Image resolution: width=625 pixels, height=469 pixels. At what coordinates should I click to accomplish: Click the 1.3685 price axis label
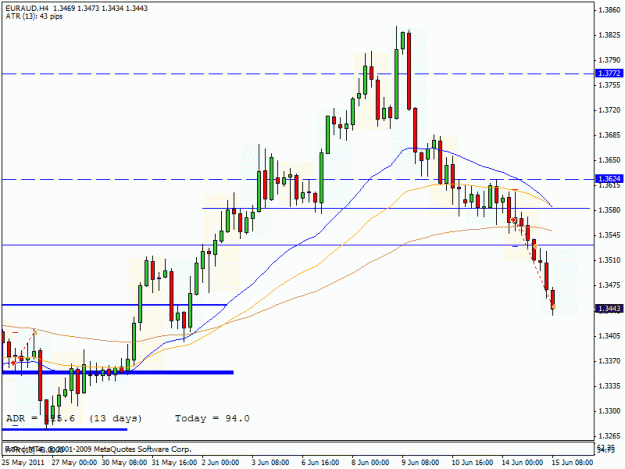[609, 135]
